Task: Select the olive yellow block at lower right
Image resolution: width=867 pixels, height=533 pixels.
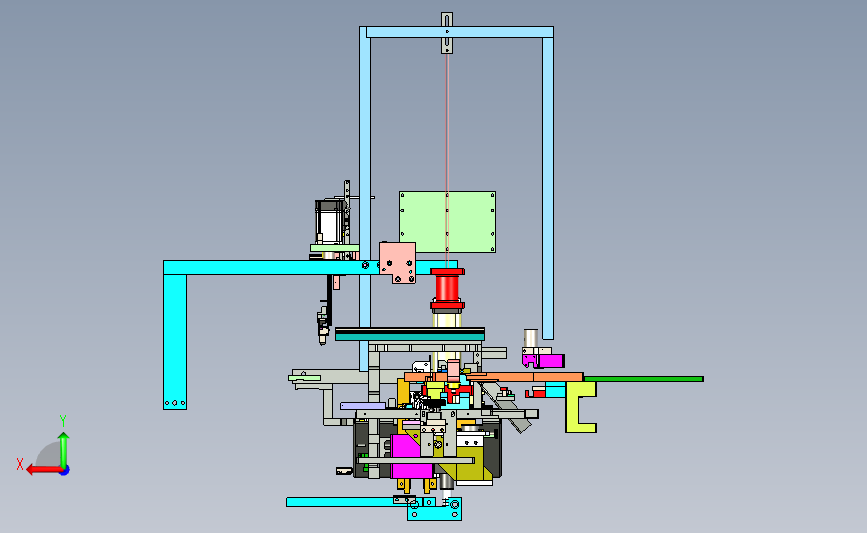Action: point(470,464)
